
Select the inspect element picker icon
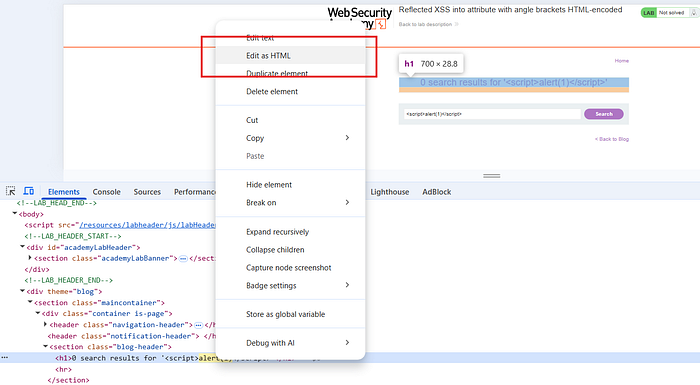pyautogui.click(x=11, y=191)
